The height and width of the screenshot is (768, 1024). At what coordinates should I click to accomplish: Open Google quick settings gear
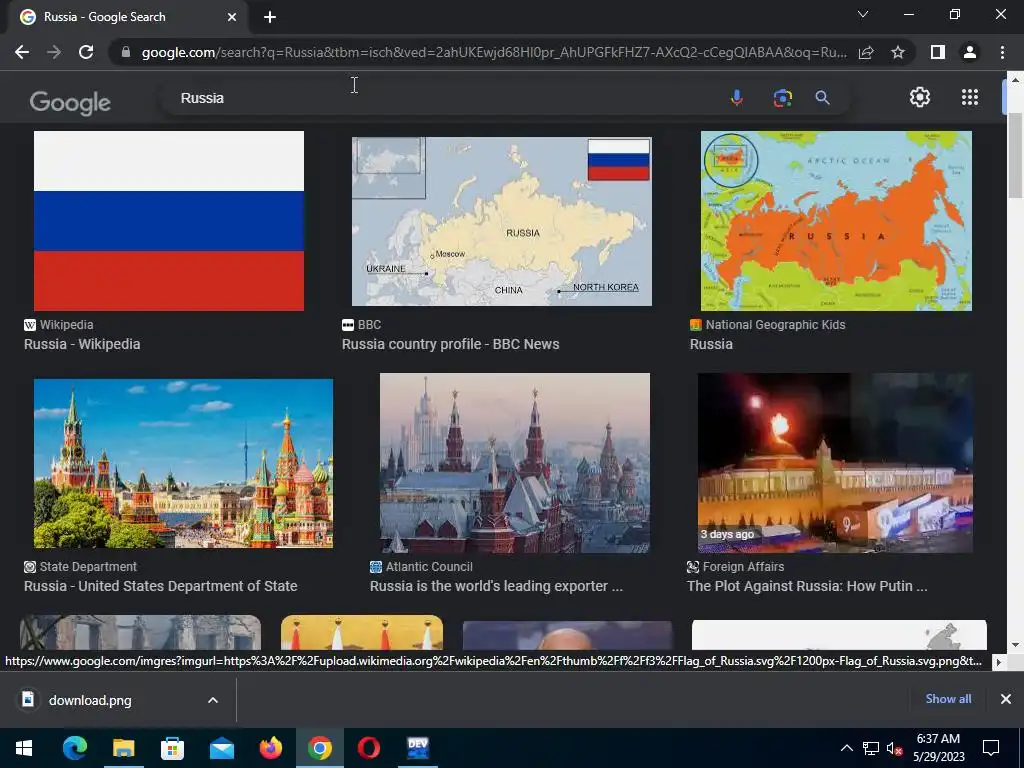coord(920,97)
